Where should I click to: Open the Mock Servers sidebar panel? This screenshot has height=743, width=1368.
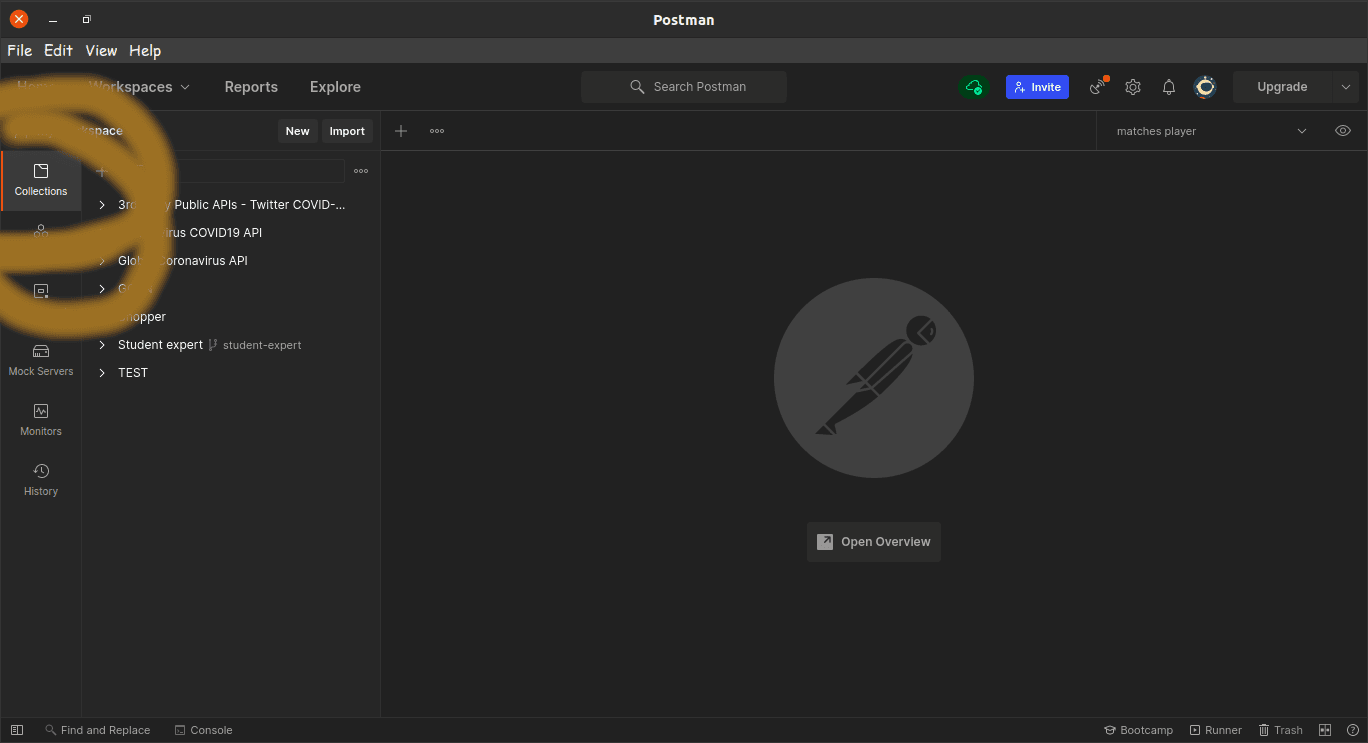[x=41, y=361]
